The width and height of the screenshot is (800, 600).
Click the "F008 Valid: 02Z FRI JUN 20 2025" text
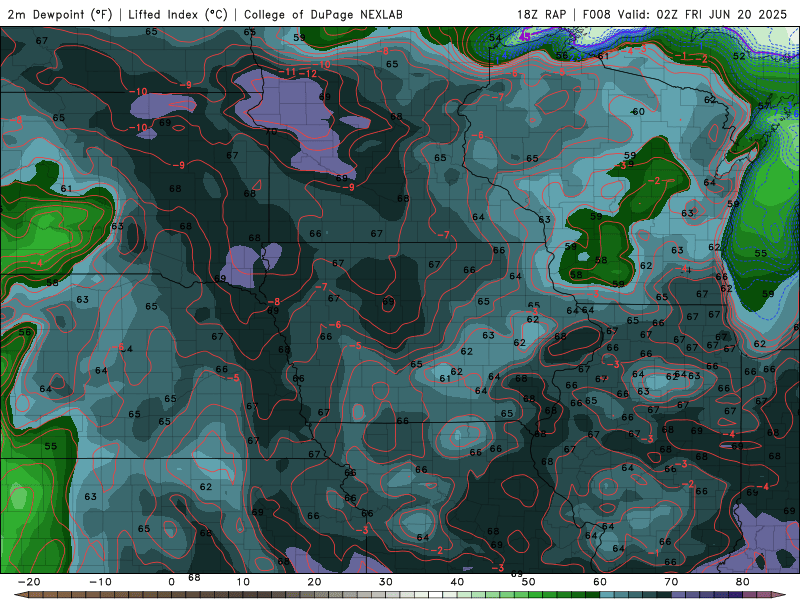click(685, 14)
